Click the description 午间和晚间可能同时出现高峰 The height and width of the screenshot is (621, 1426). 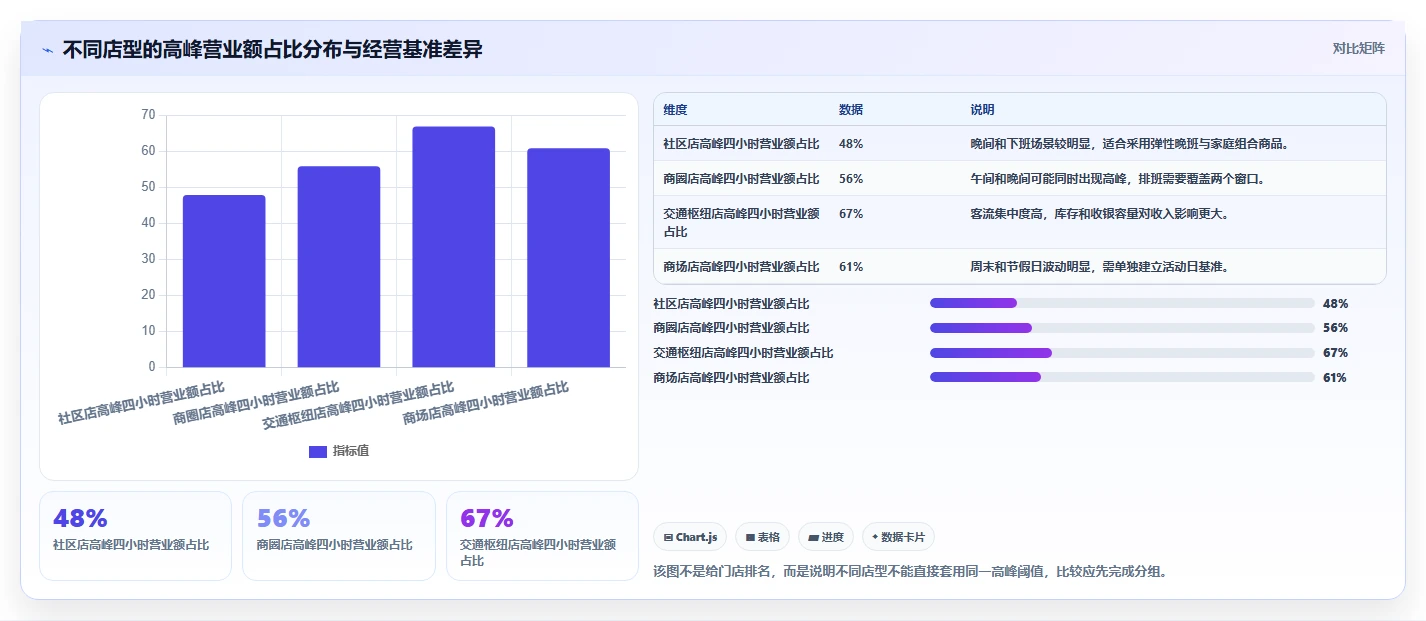click(x=1117, y=179)
